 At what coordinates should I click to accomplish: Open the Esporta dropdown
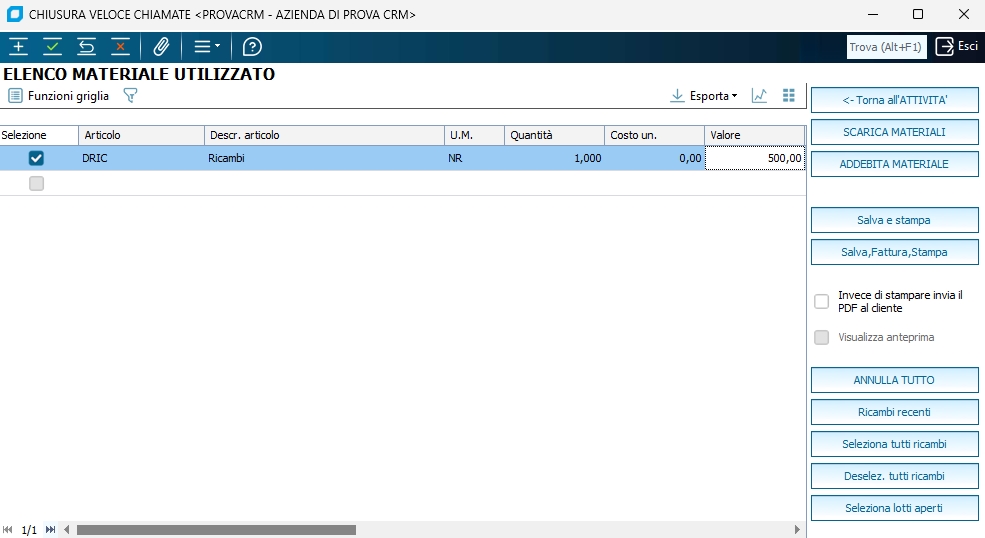[x=704, y=96]
